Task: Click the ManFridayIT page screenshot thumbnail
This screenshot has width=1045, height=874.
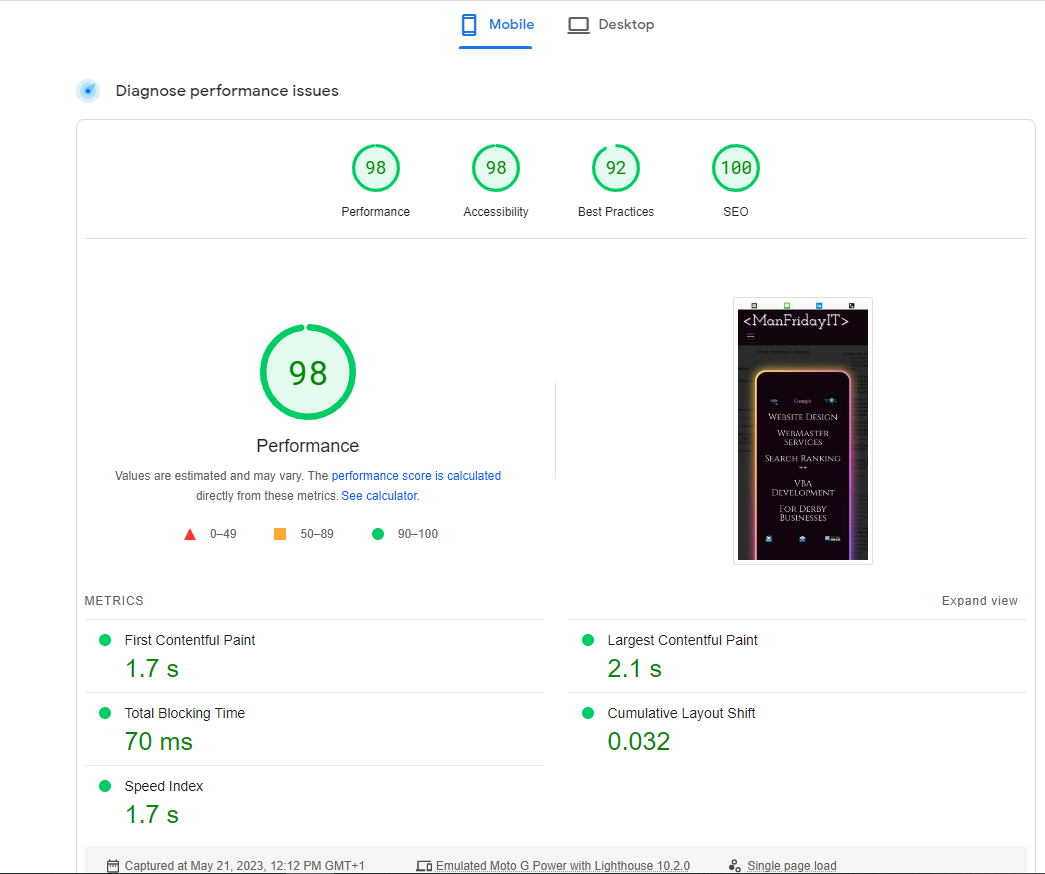Action: coord(803,431)
